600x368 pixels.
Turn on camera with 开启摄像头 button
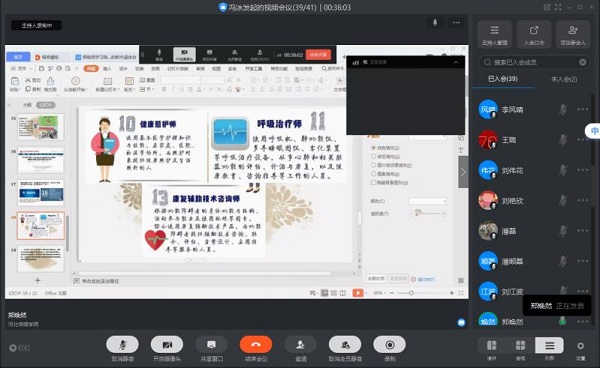pos(167,345)
